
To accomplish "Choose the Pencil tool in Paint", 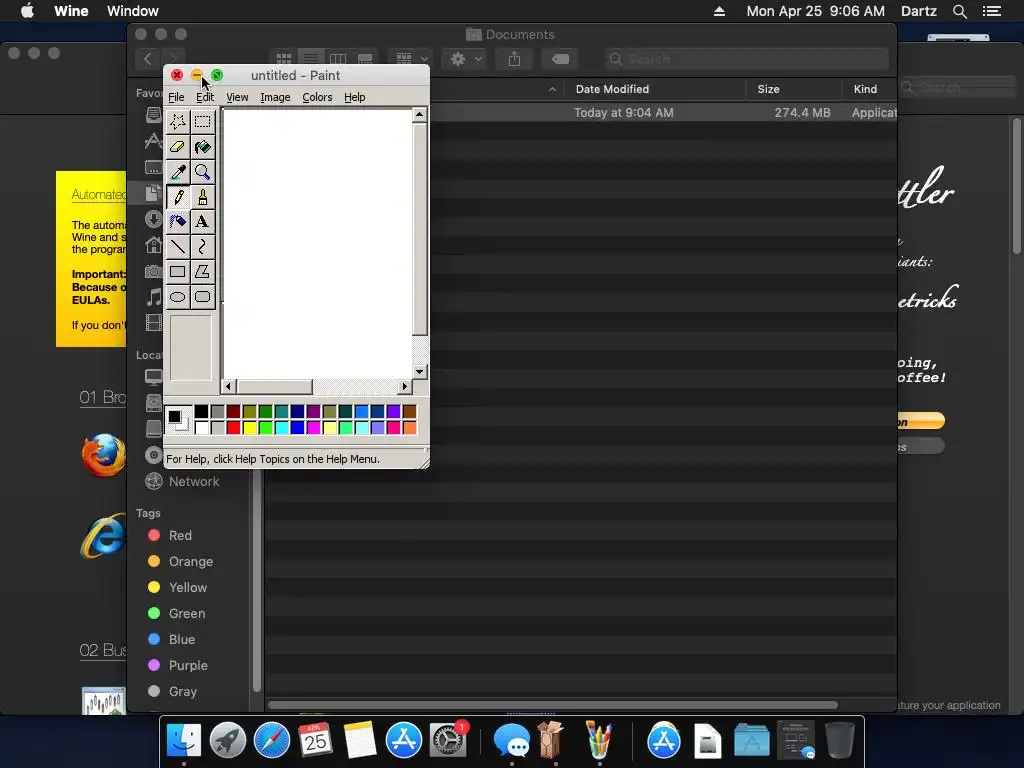I will click(x=178, y=197).
